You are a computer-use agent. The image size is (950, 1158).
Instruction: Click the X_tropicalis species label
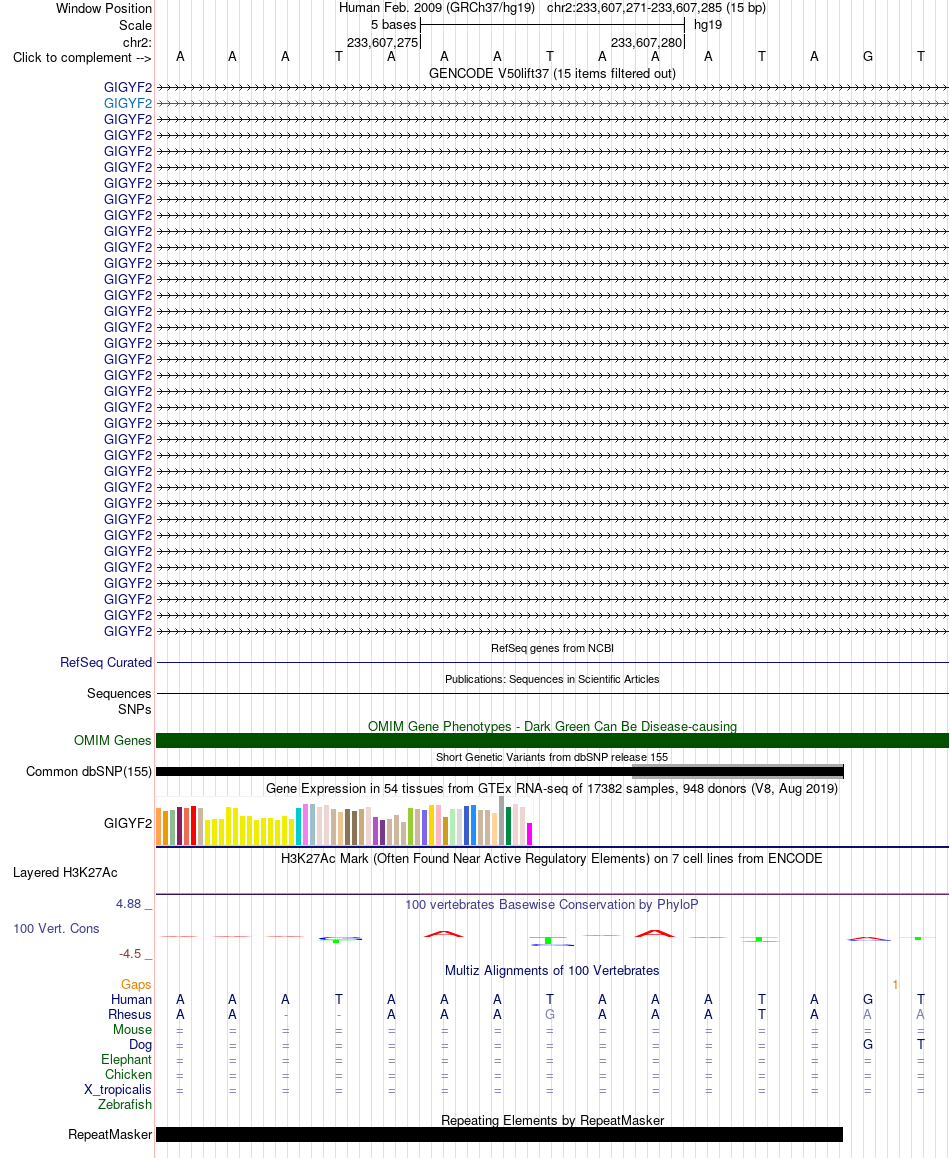[x=117, y=1090]
